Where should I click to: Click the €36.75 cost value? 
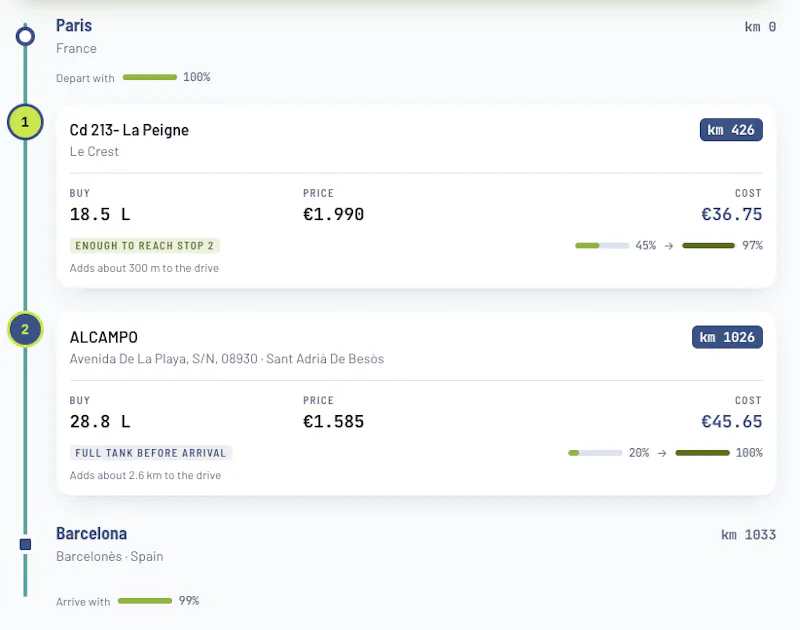[731, 214]
